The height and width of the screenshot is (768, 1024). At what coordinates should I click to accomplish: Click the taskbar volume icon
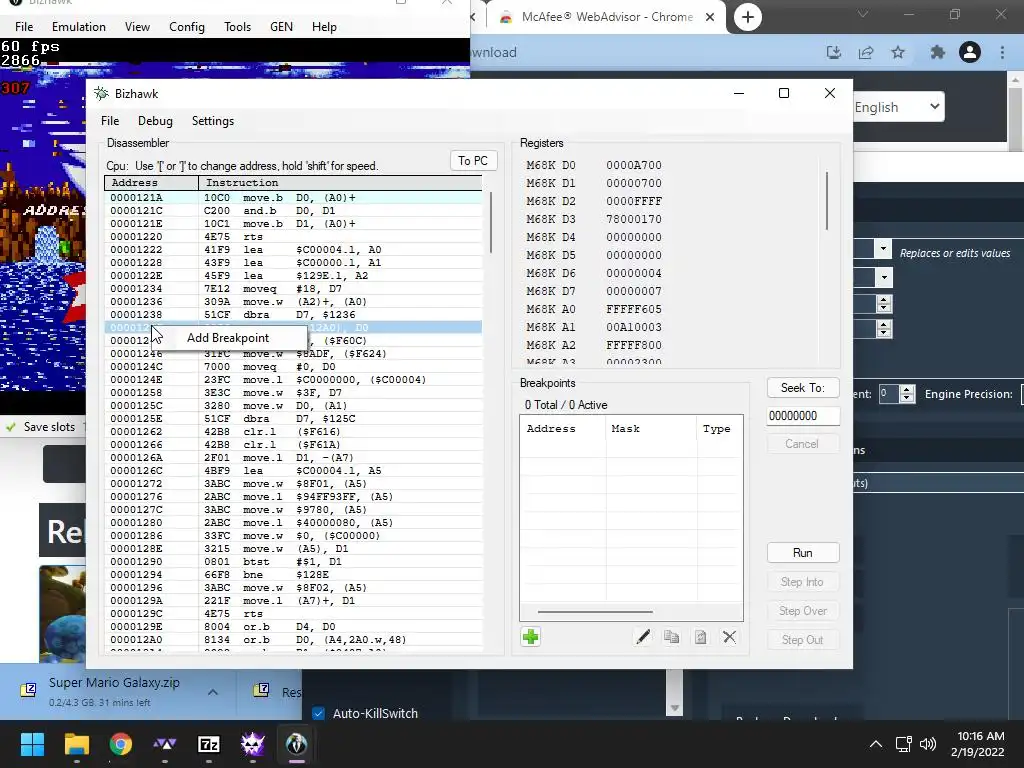[927, 744]
